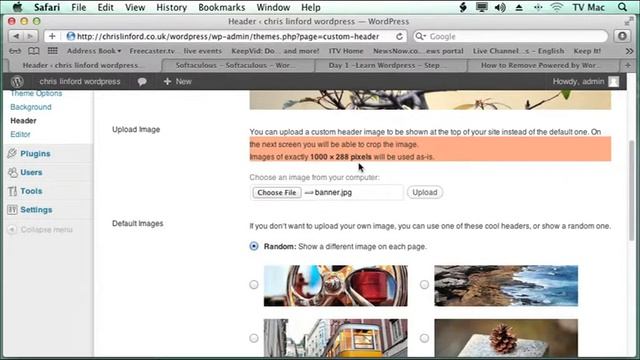The image size is (640, 360).
Task: Click the eject icon in menu bar
Action: pyautogui.click(x=519, y=7)
